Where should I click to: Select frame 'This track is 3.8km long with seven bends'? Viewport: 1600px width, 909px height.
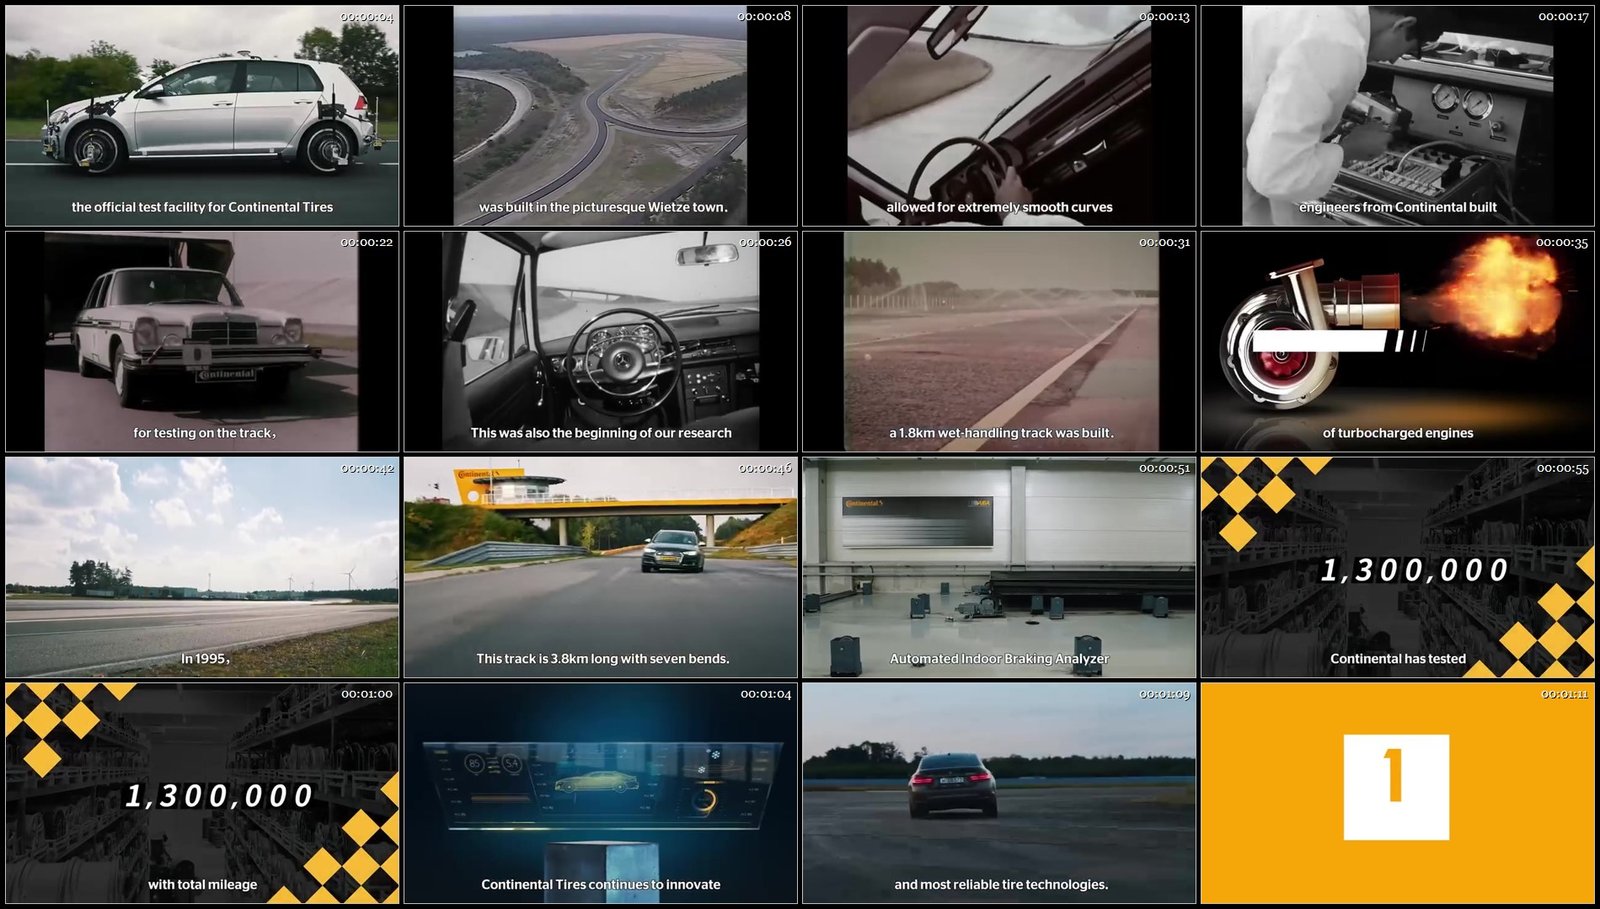[600, 568]
